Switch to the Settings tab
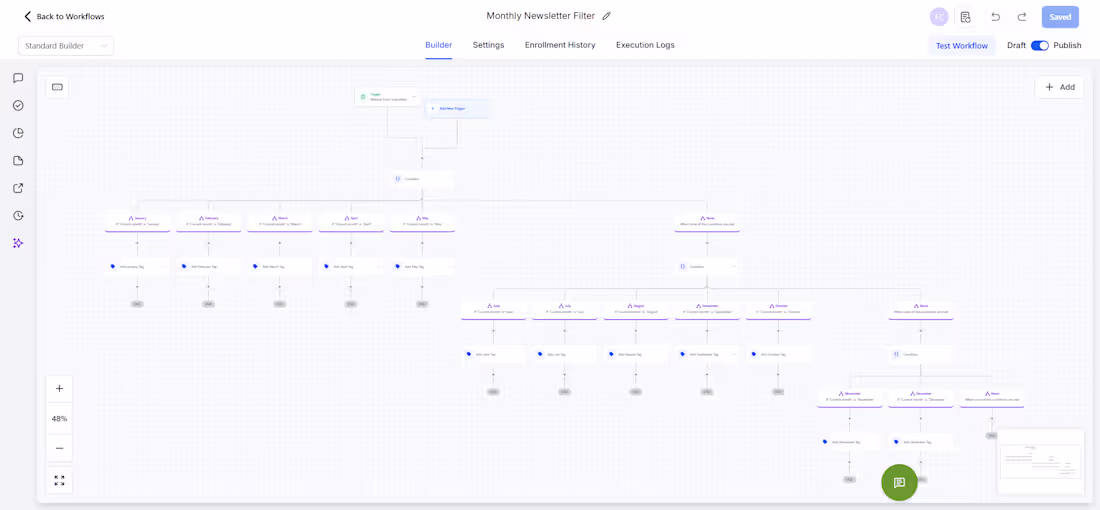This screenshot has height=510, width=1100. click(x=488, y=45)
